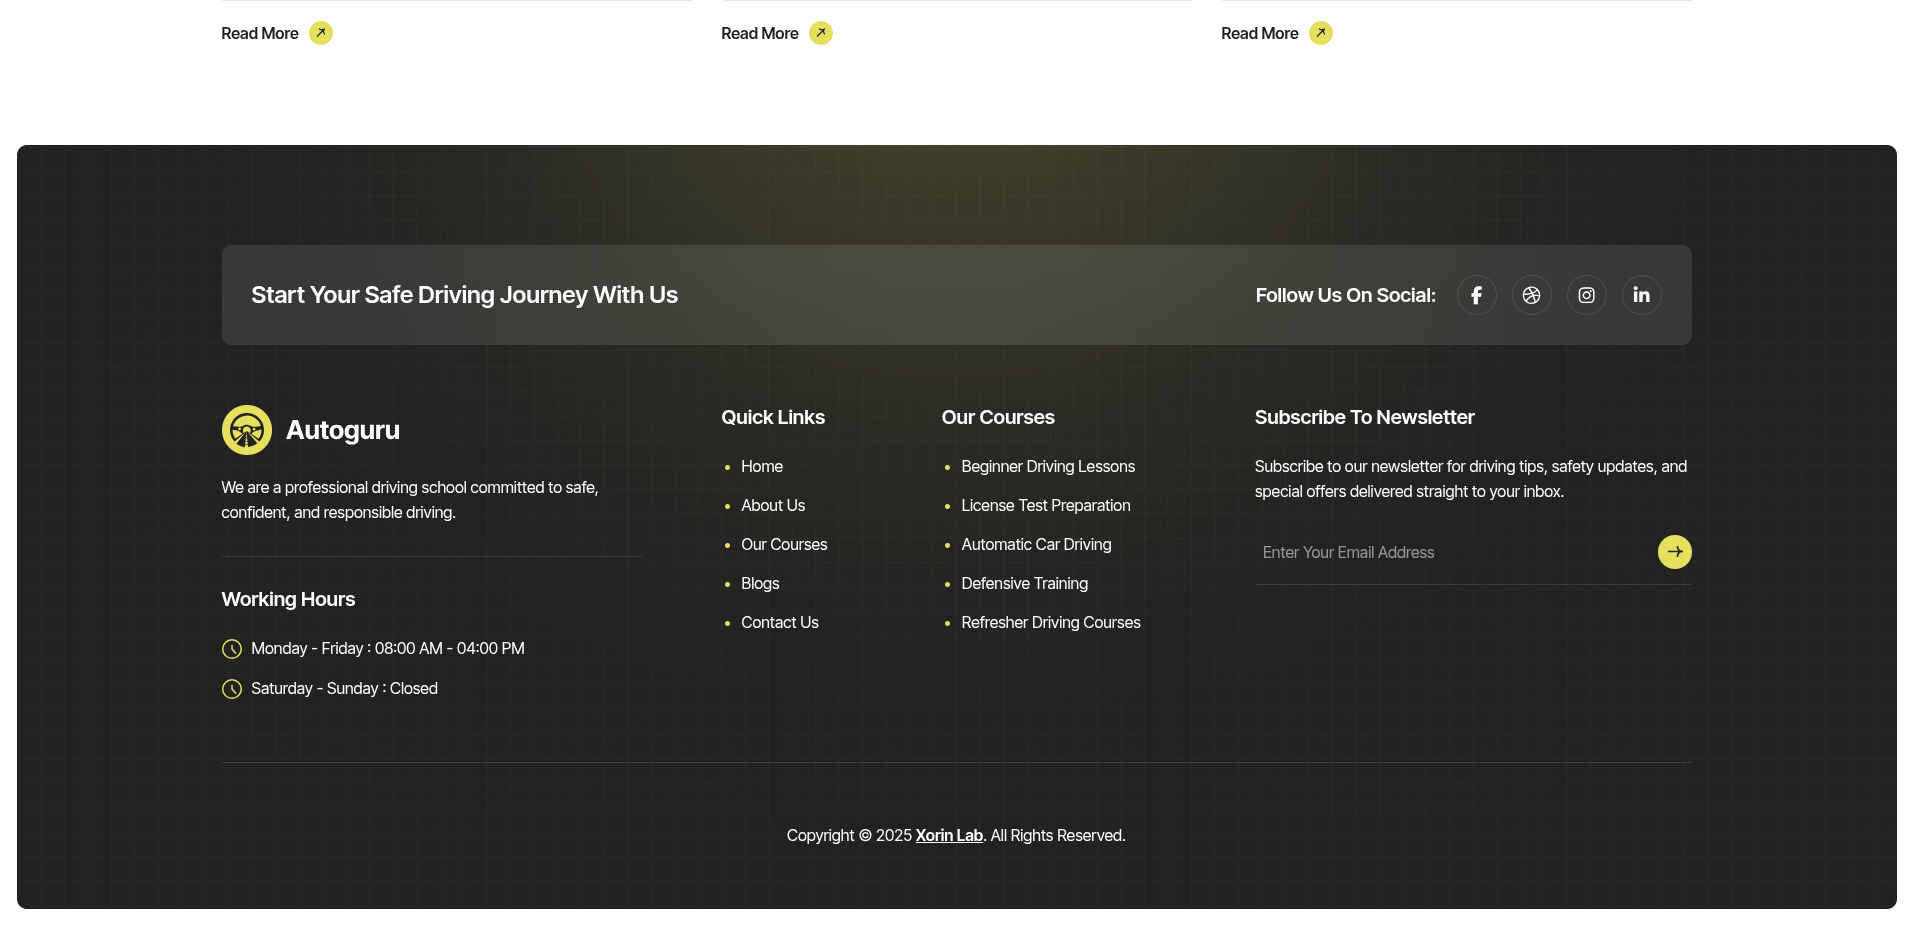1910x929 pixels.
Task: Click the Quick Links heading
Action: click(x=773, y=417)
